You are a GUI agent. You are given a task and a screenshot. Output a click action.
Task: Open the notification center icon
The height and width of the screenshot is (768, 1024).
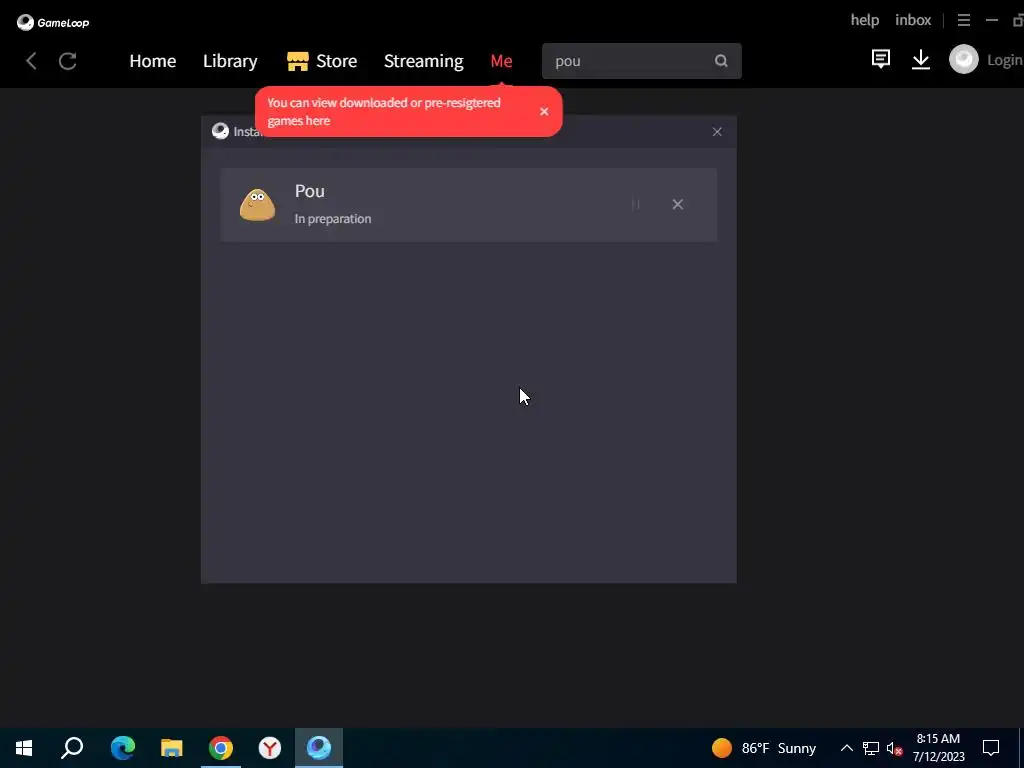coord(991,748)
